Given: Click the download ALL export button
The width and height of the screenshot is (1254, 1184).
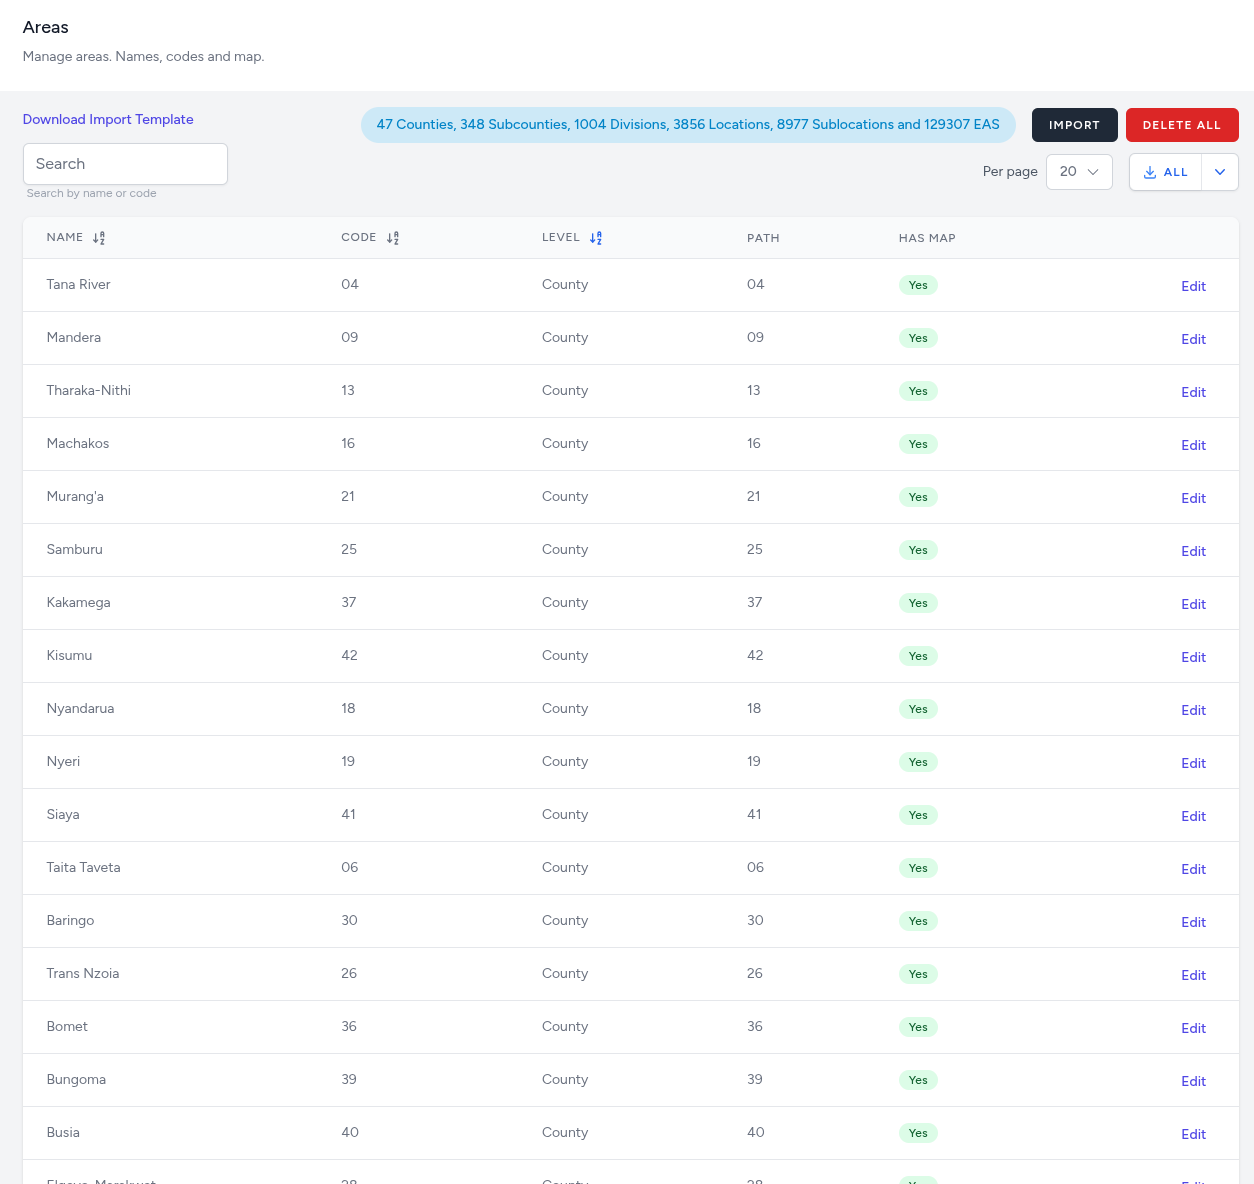Looking at the screenshot, I should click(x=1166, y=172).
